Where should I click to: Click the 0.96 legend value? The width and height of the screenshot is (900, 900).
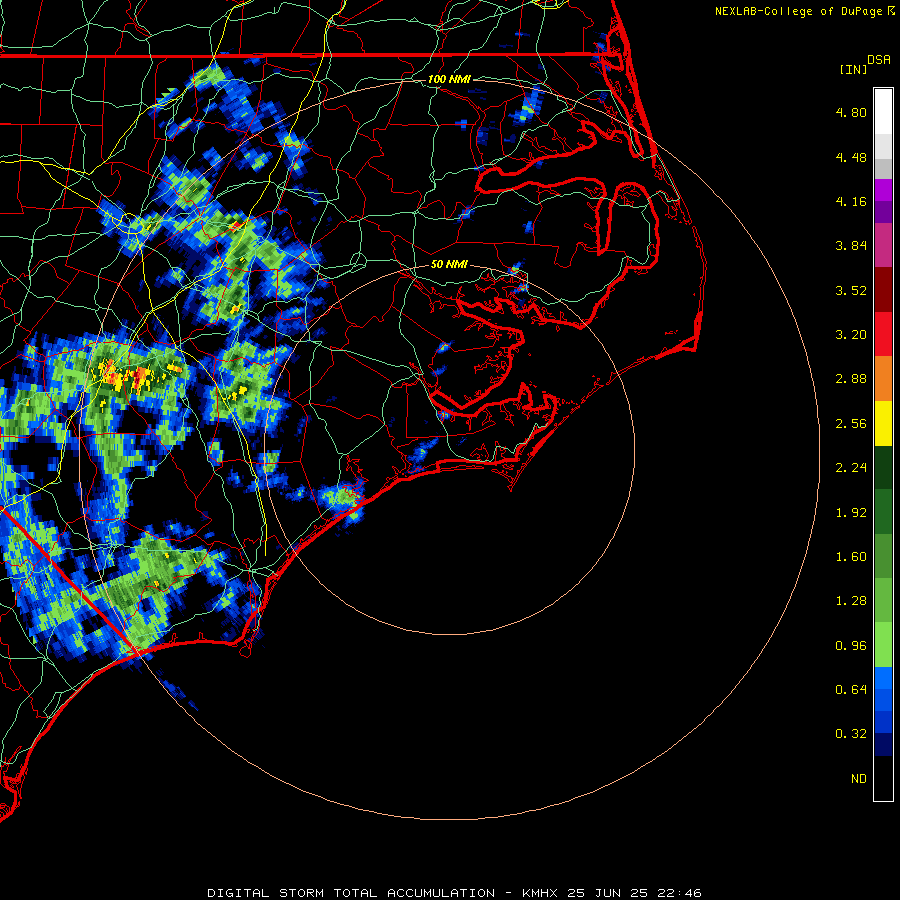851,646
